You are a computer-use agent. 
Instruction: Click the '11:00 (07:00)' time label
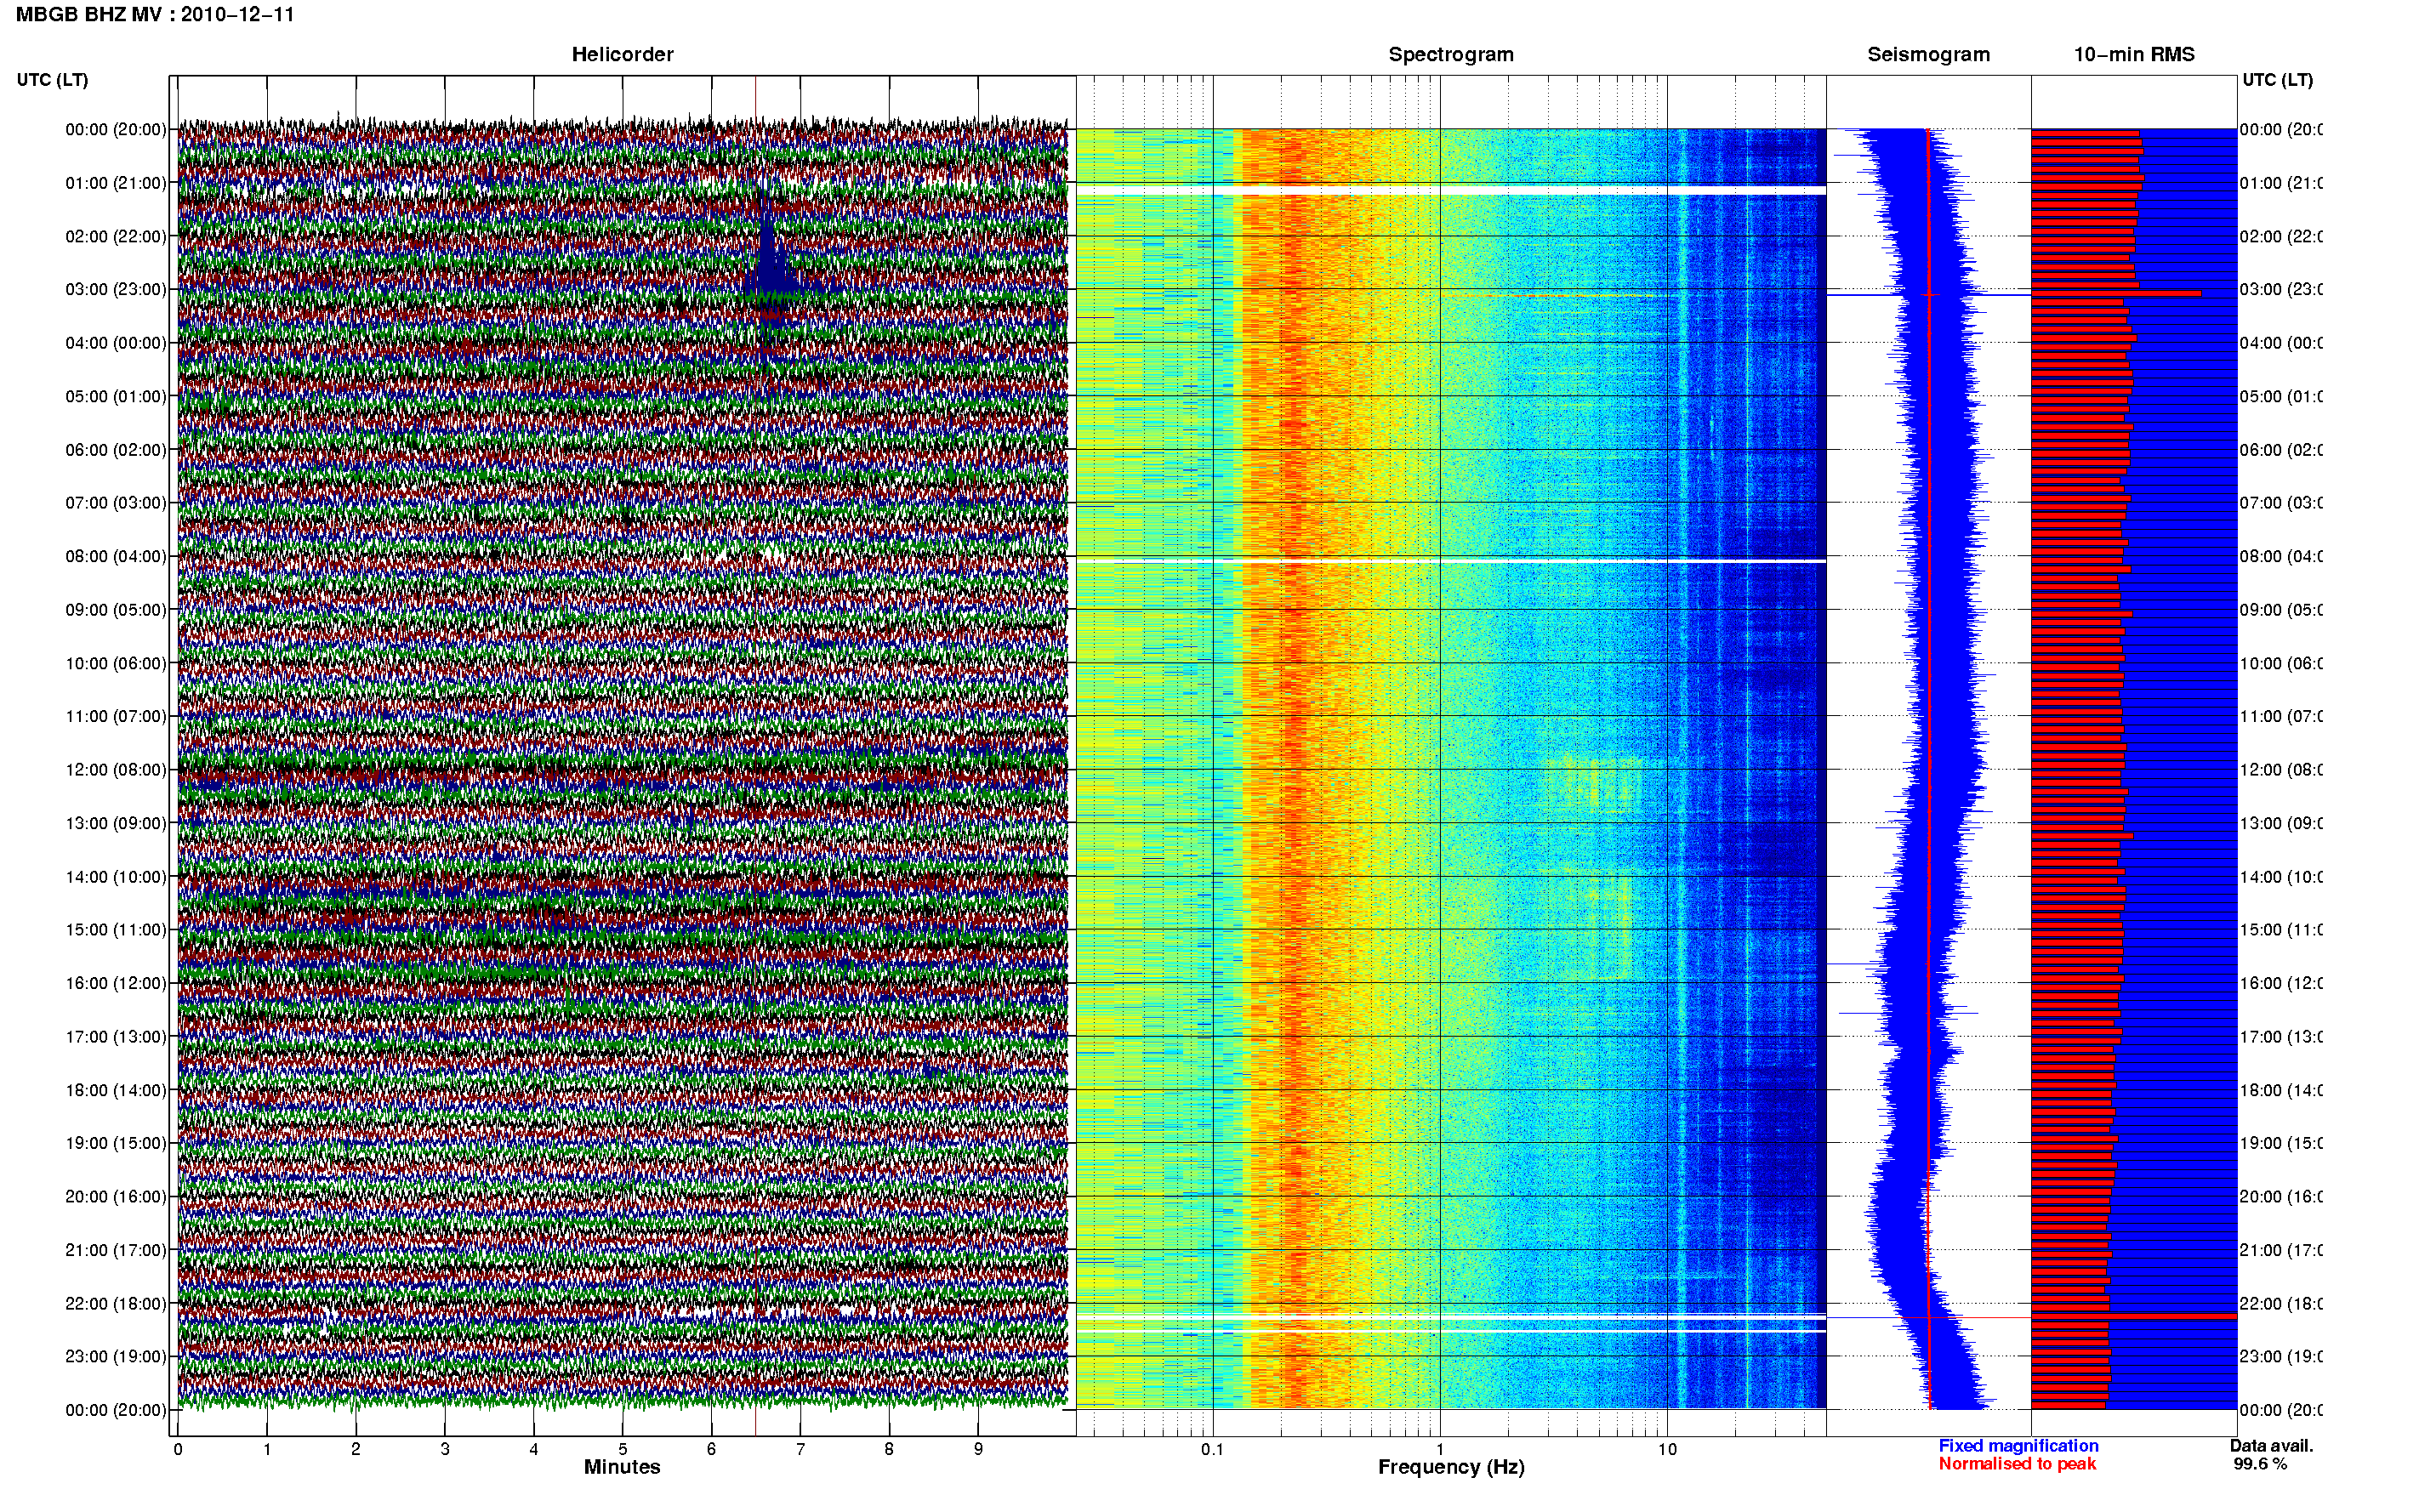point(116,716)
